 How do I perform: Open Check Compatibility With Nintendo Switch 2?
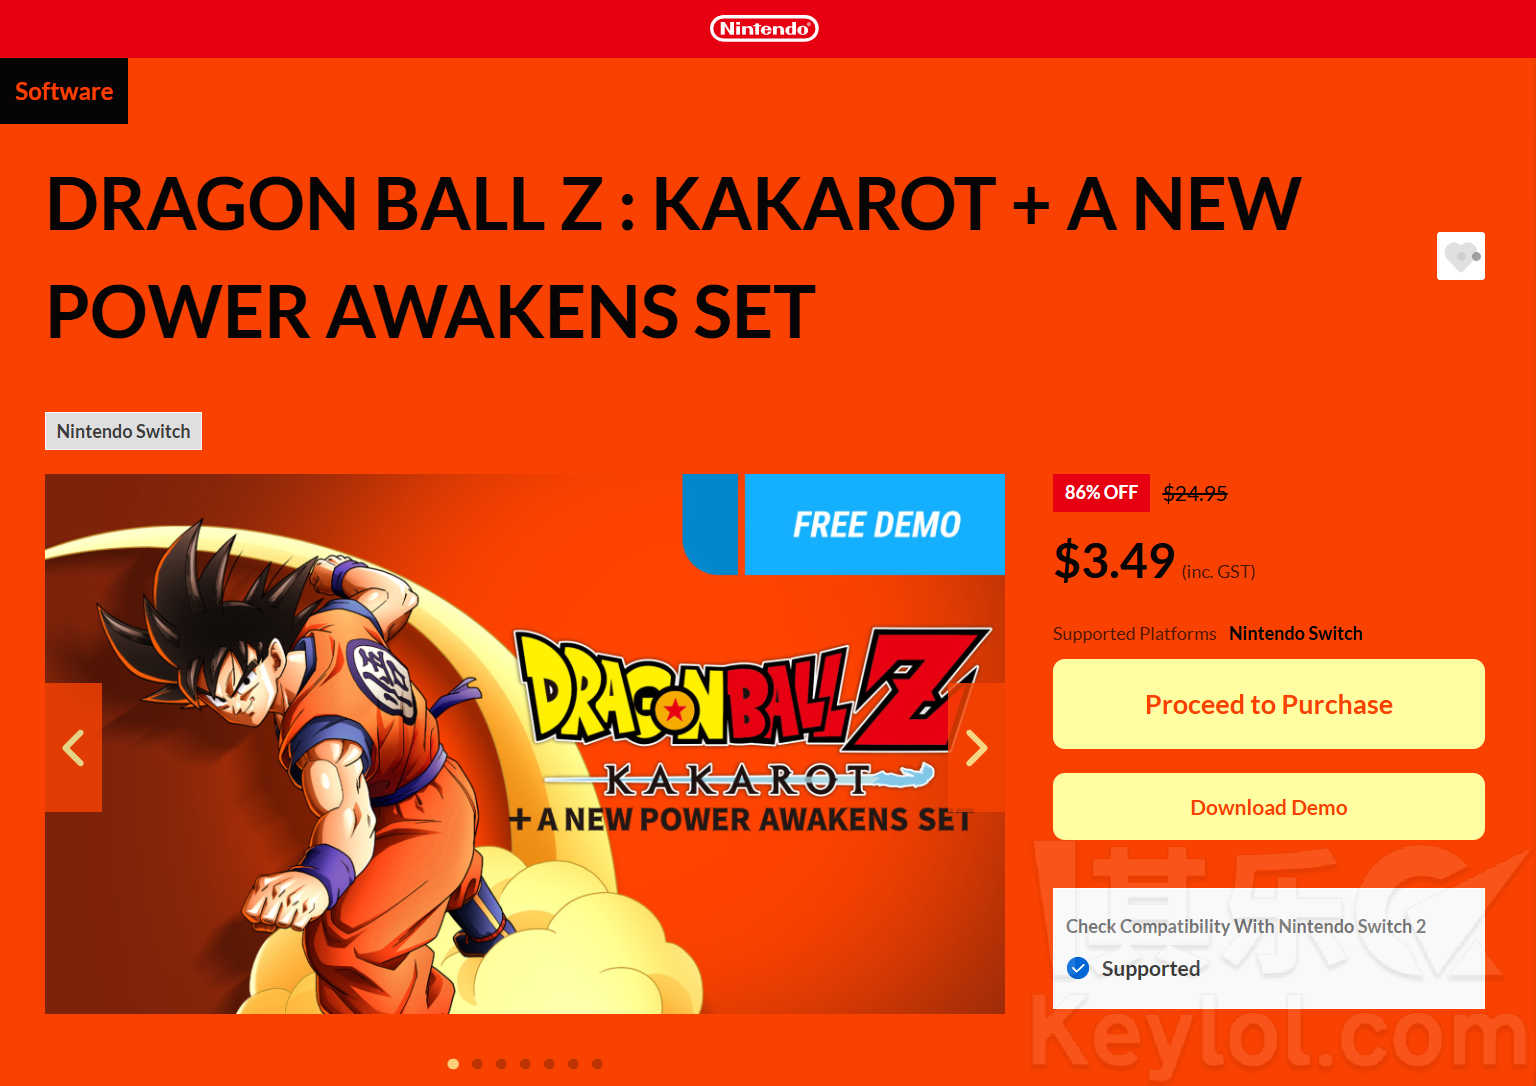click(1246, 926)
